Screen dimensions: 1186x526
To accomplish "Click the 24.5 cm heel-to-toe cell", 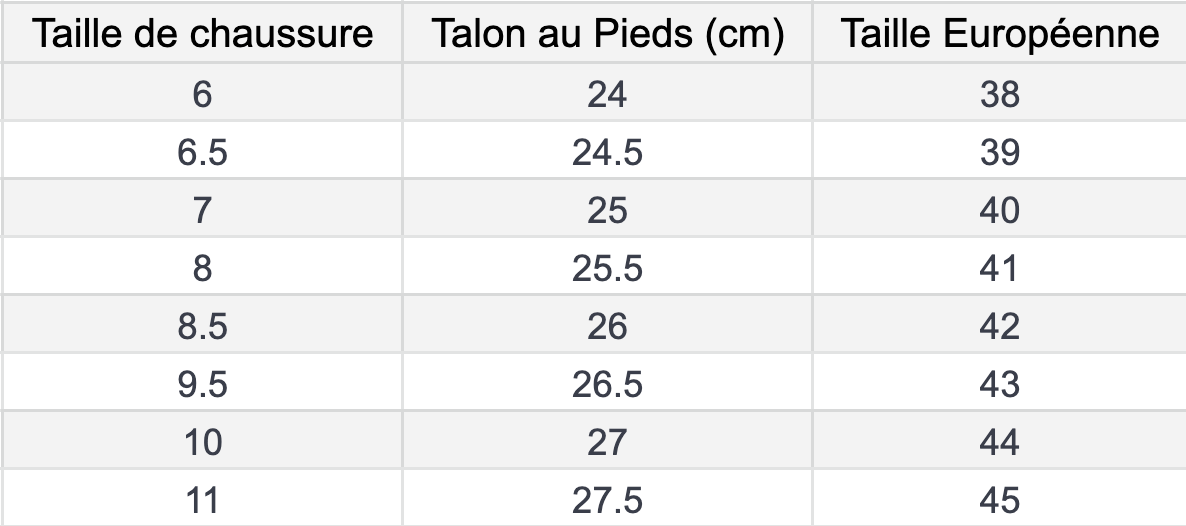I will pos(607,151).
